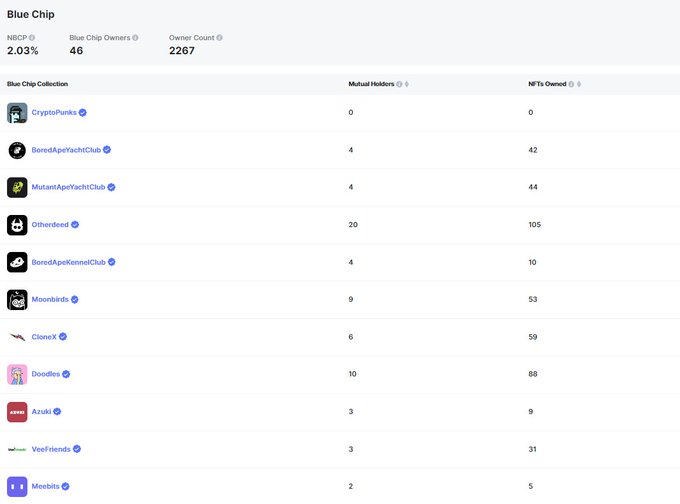Open the Doodles collection link
Image resolution: width=680 pixels, height=504 pixels.
(x=46, y=374)
